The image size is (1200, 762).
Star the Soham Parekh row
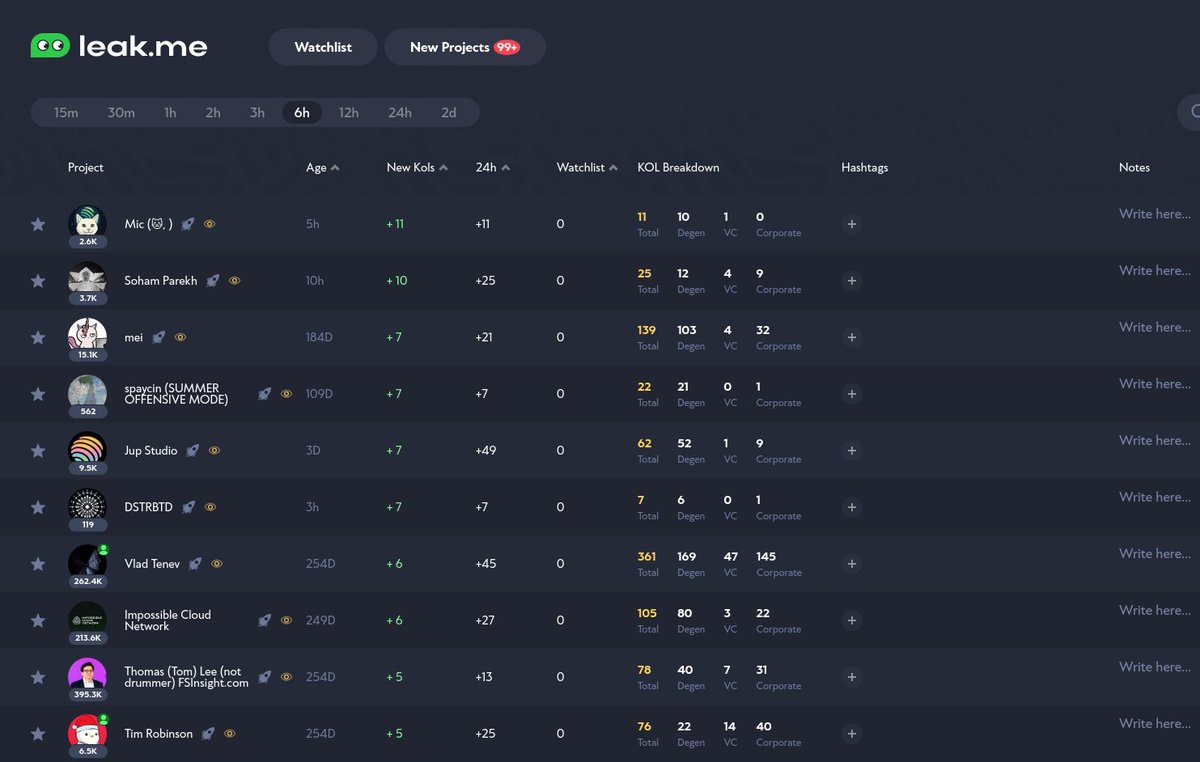(x=38, y=281)
